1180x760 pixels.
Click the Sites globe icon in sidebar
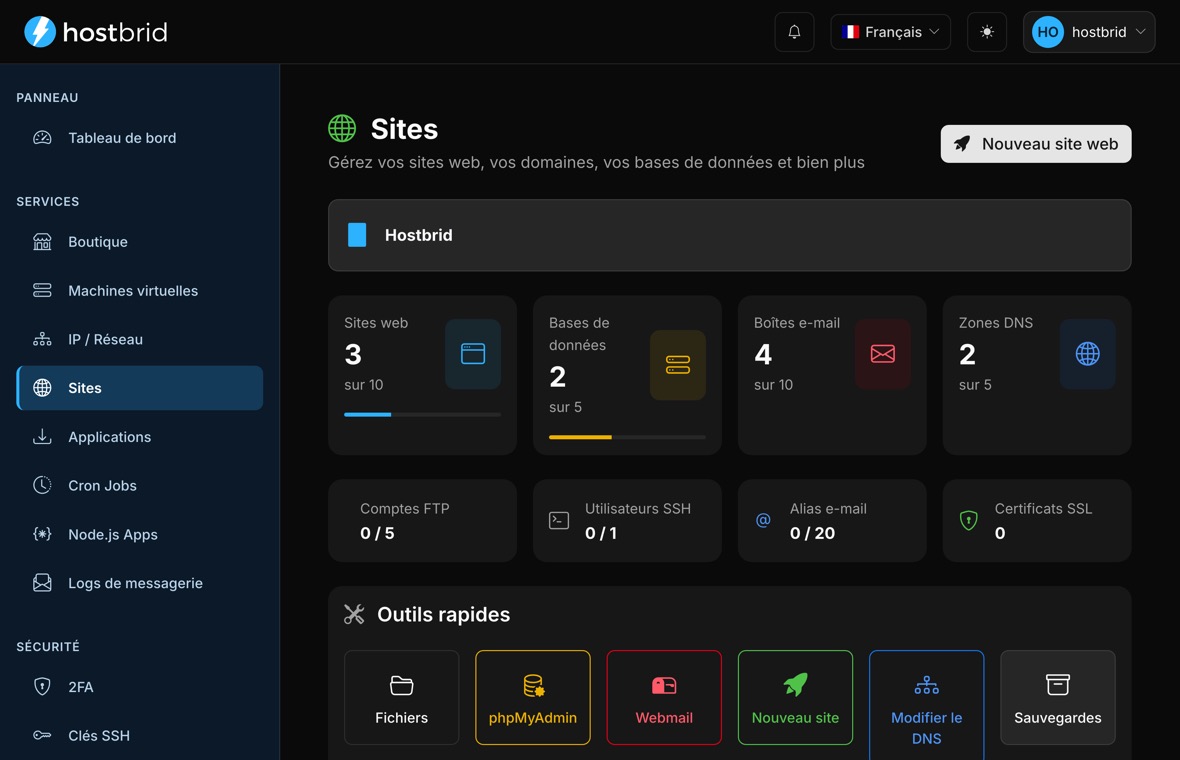point(42,388)
